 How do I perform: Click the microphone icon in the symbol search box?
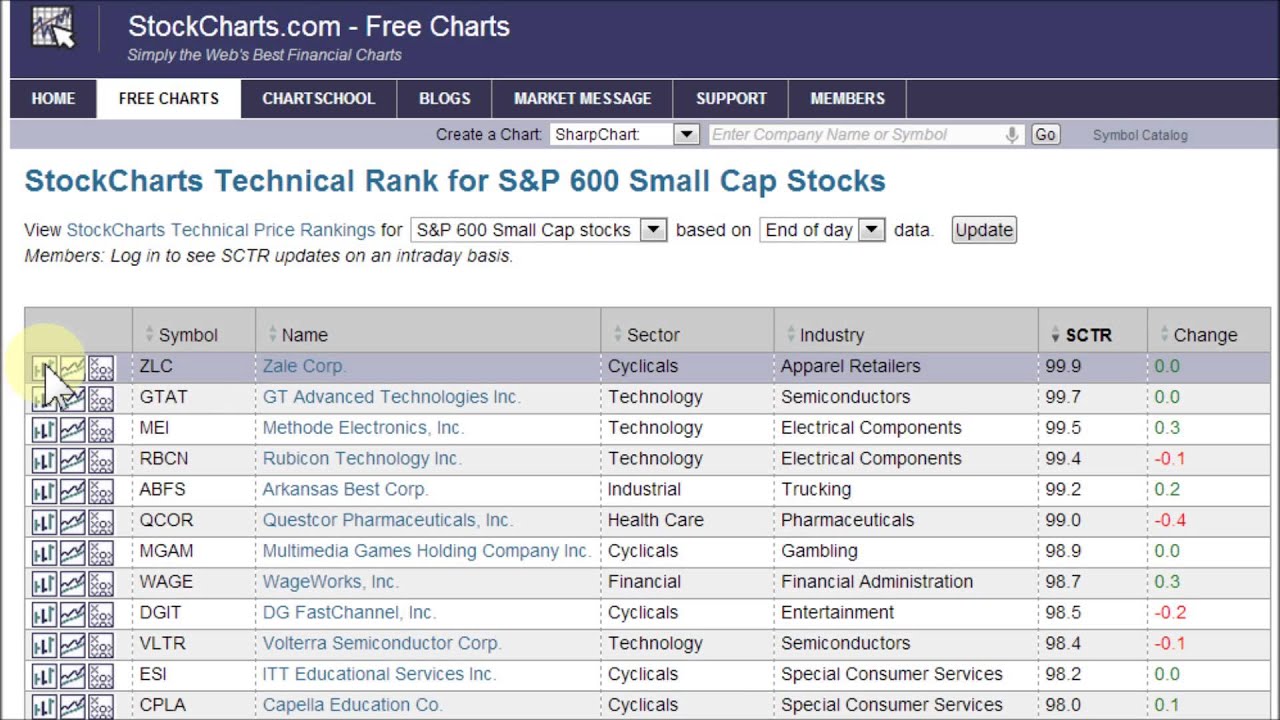1012,135
